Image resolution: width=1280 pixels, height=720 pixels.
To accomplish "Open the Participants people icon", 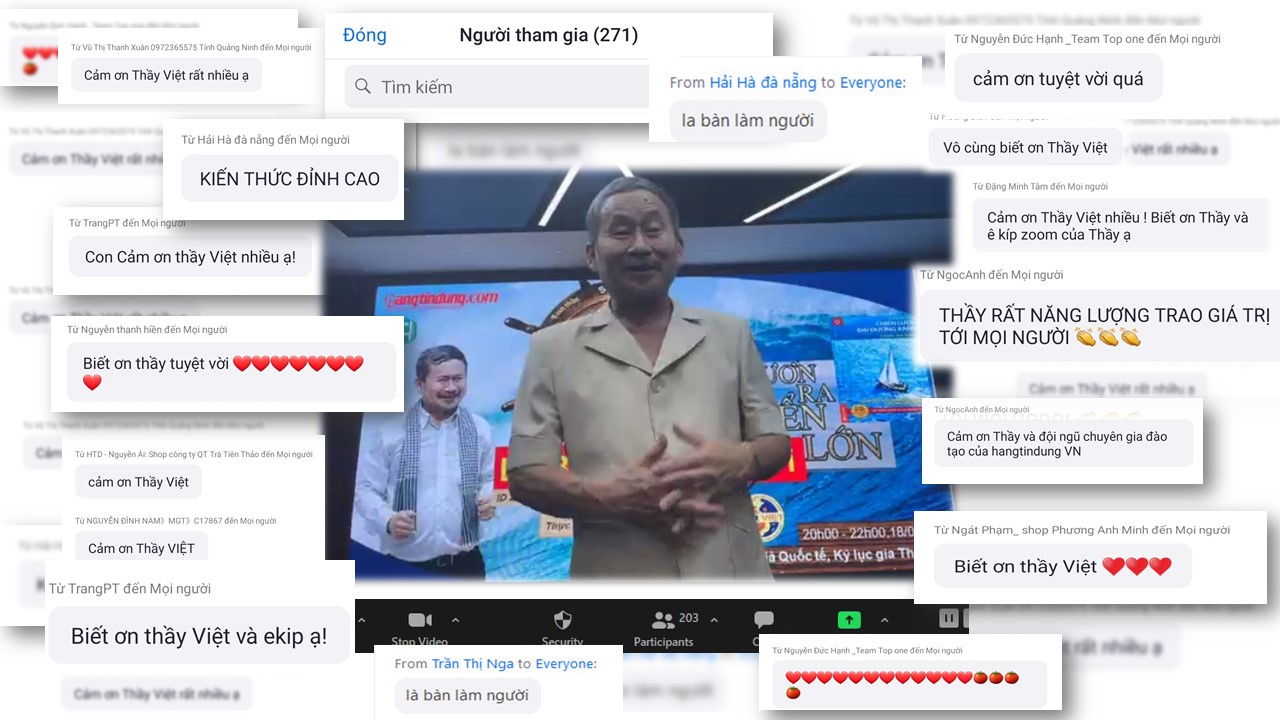I will [663, 620].
